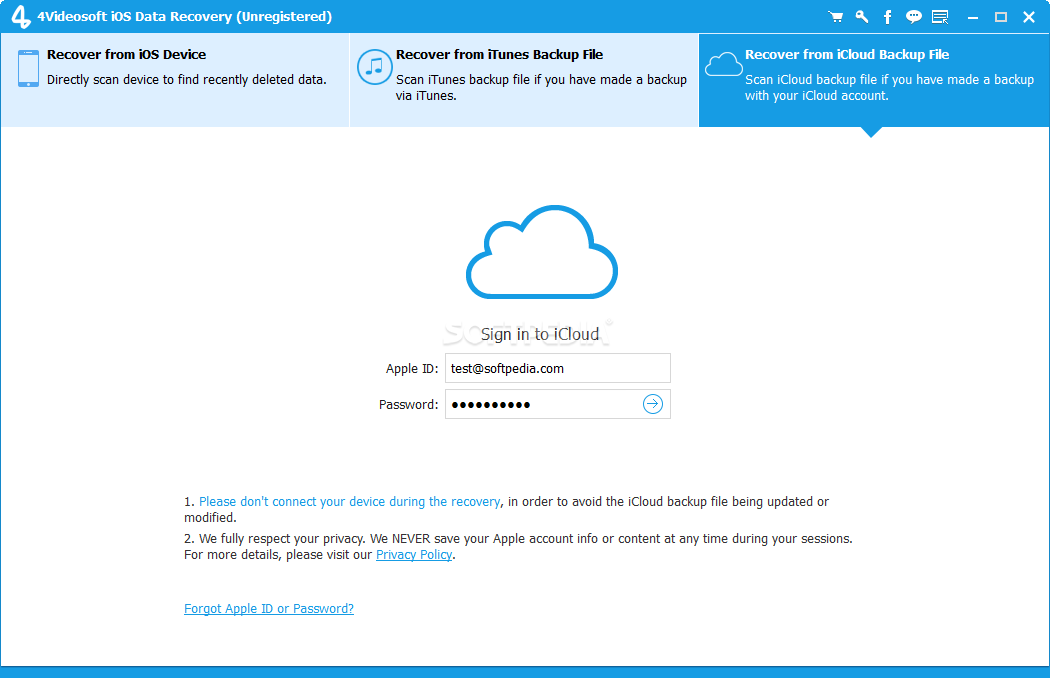Click the phone device icon

[x=28, y=68]
